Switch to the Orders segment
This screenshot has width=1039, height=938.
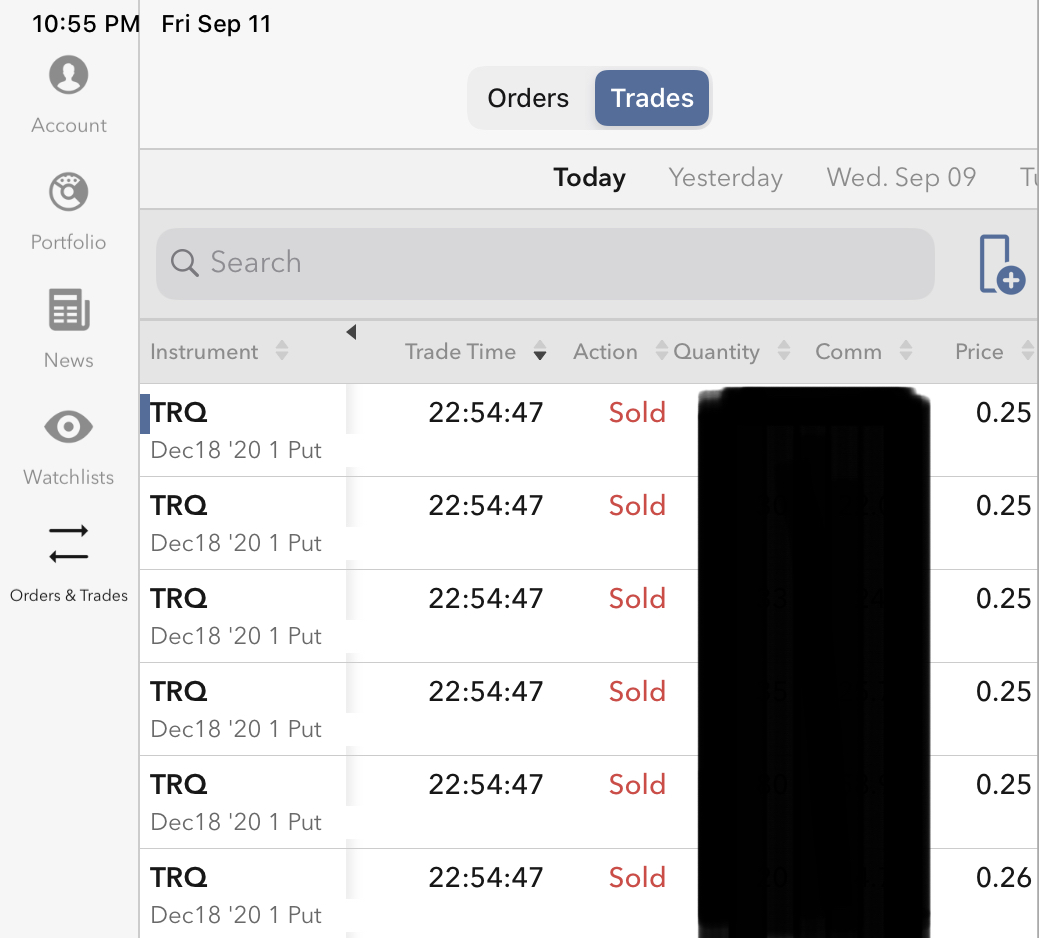pos(528,98)
